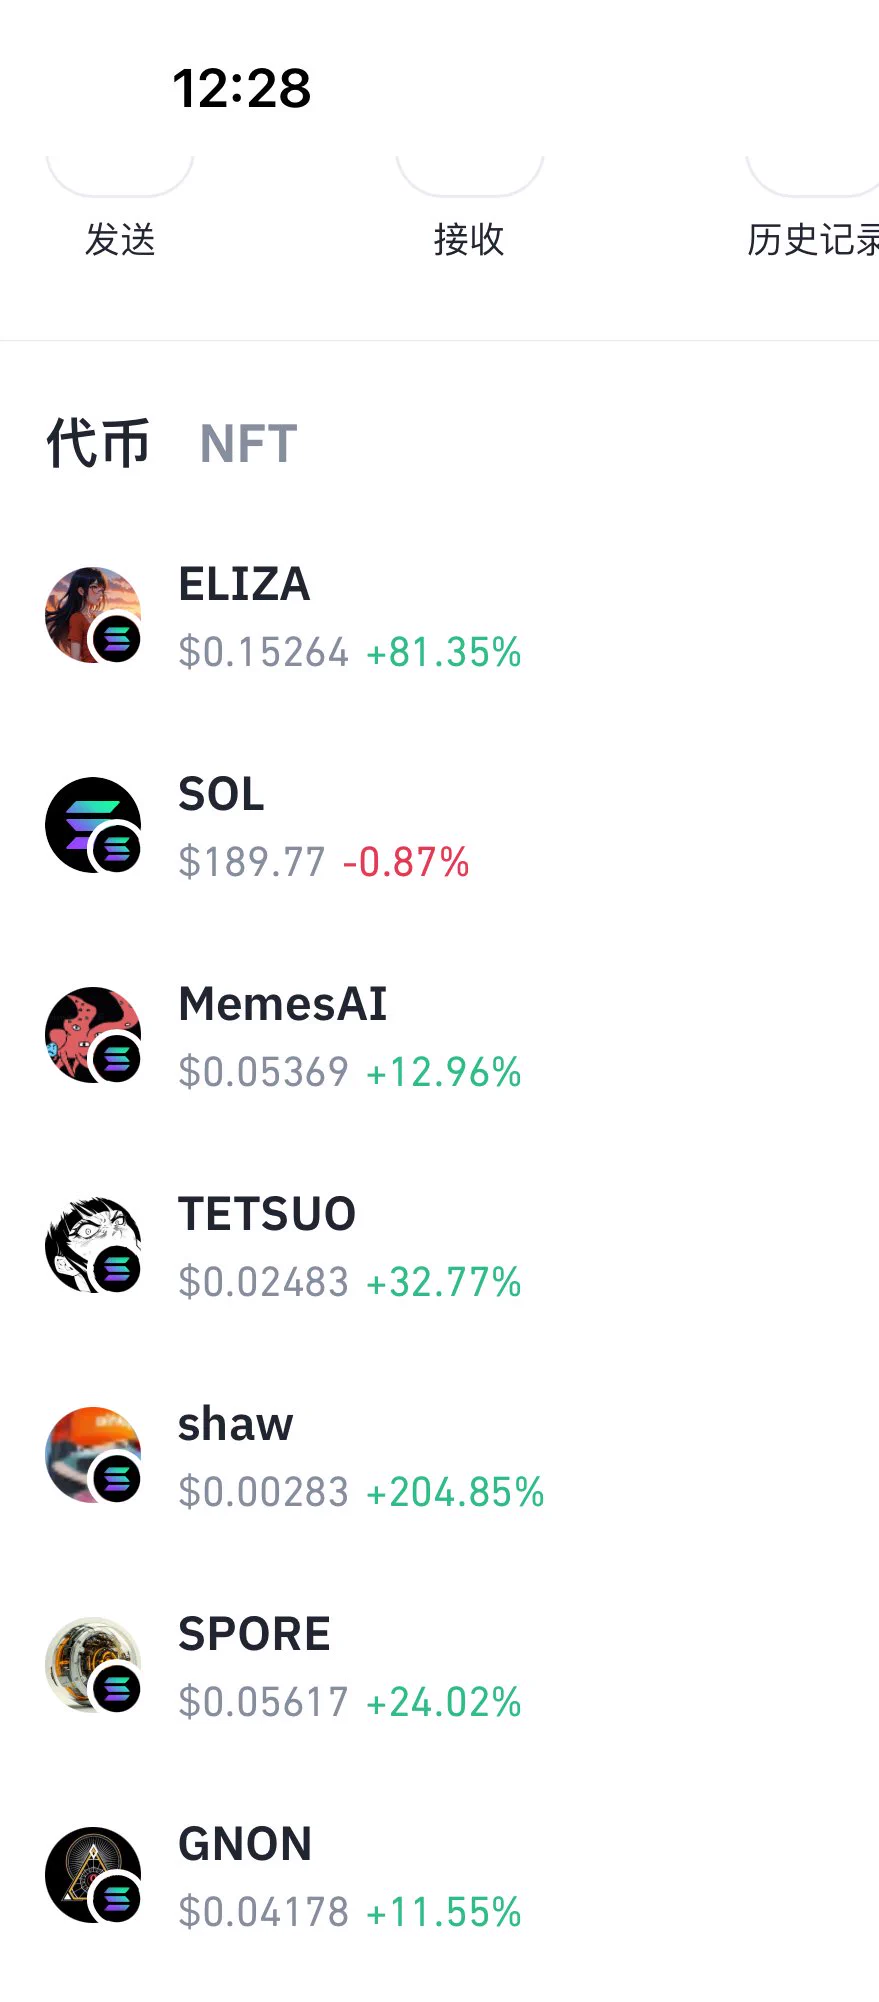The width and height of the screenshot is (879, 2002).
Task: Open the GNON token emblem icon
Action: point(93,1875)
